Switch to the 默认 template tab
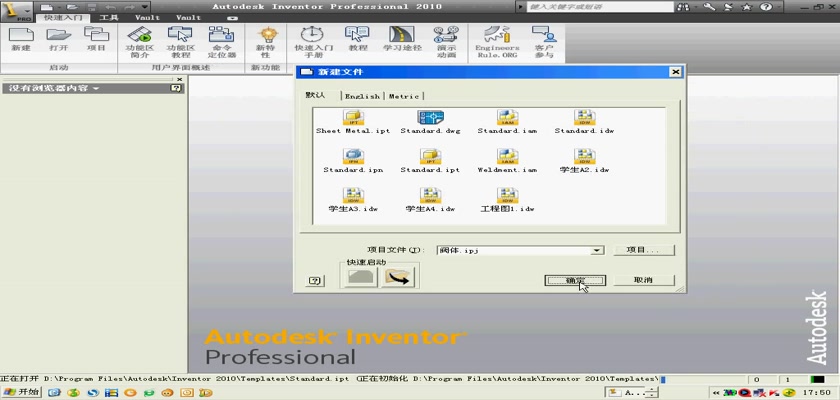The image size is (840, 400). coord(316,95)
